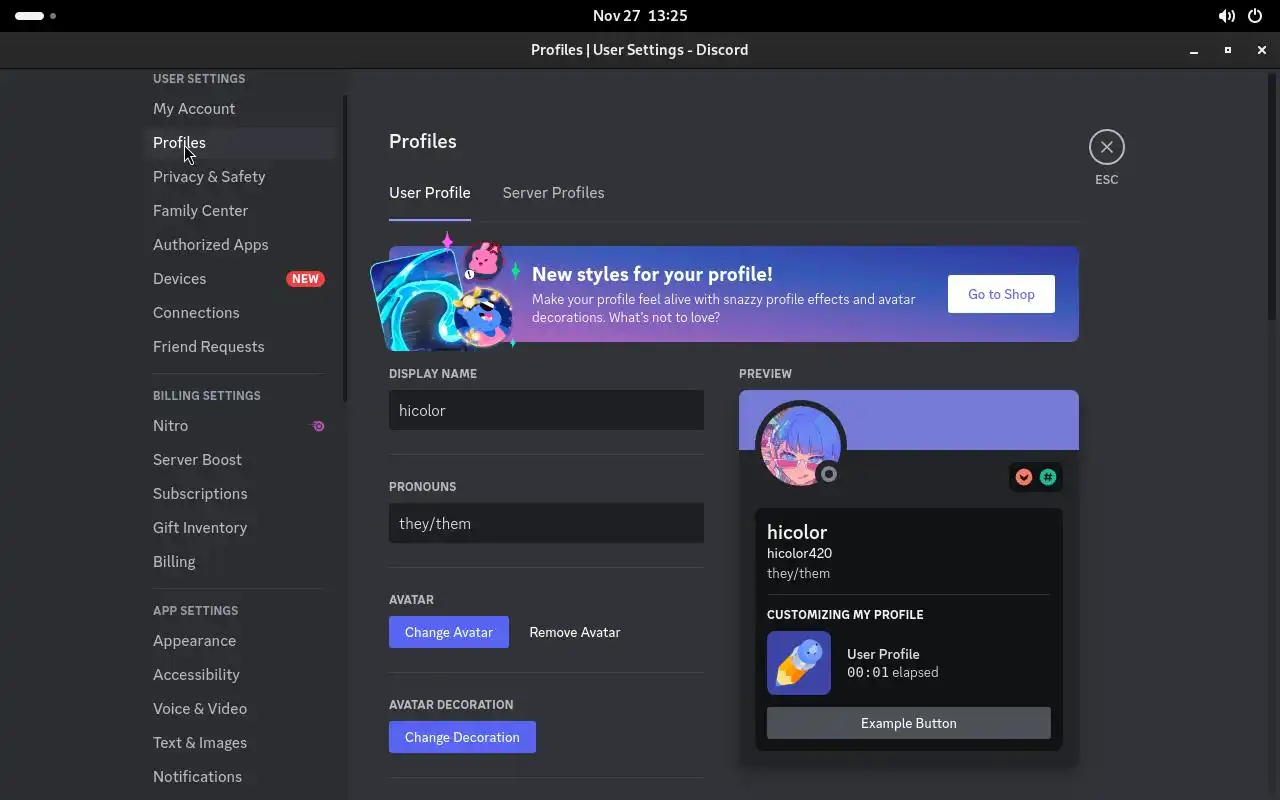The width and height of the screenshot is (1280, 800).
Task: Switch to the User Profile tab
Action: pos(429,193)
